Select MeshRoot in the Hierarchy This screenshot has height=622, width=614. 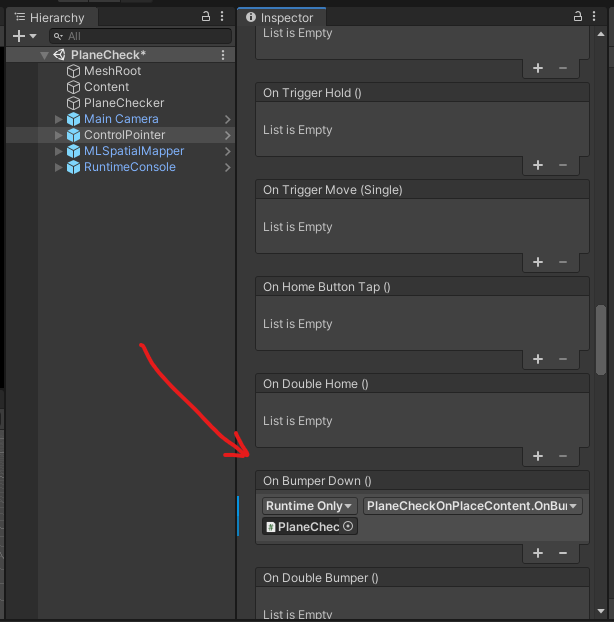click(112, 71)
